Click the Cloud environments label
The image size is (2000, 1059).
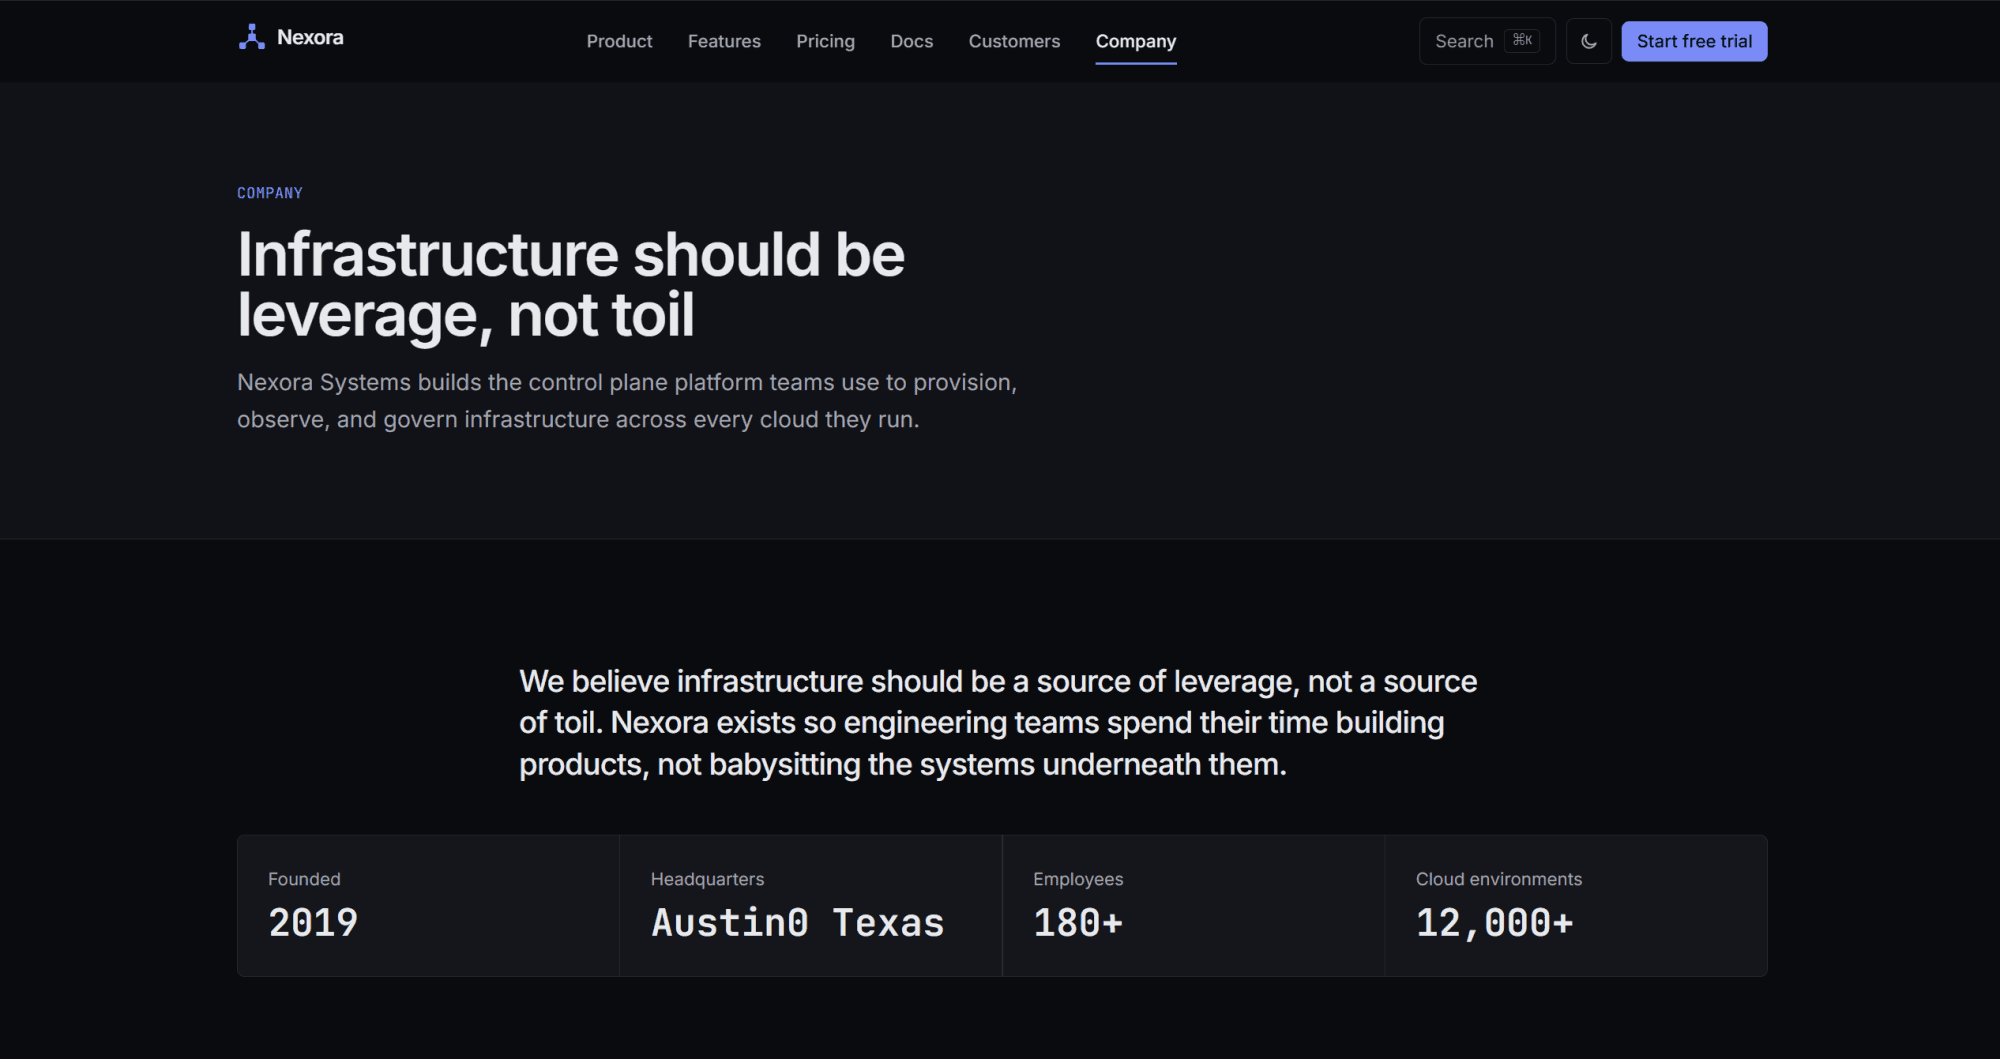pos(1499,879)
